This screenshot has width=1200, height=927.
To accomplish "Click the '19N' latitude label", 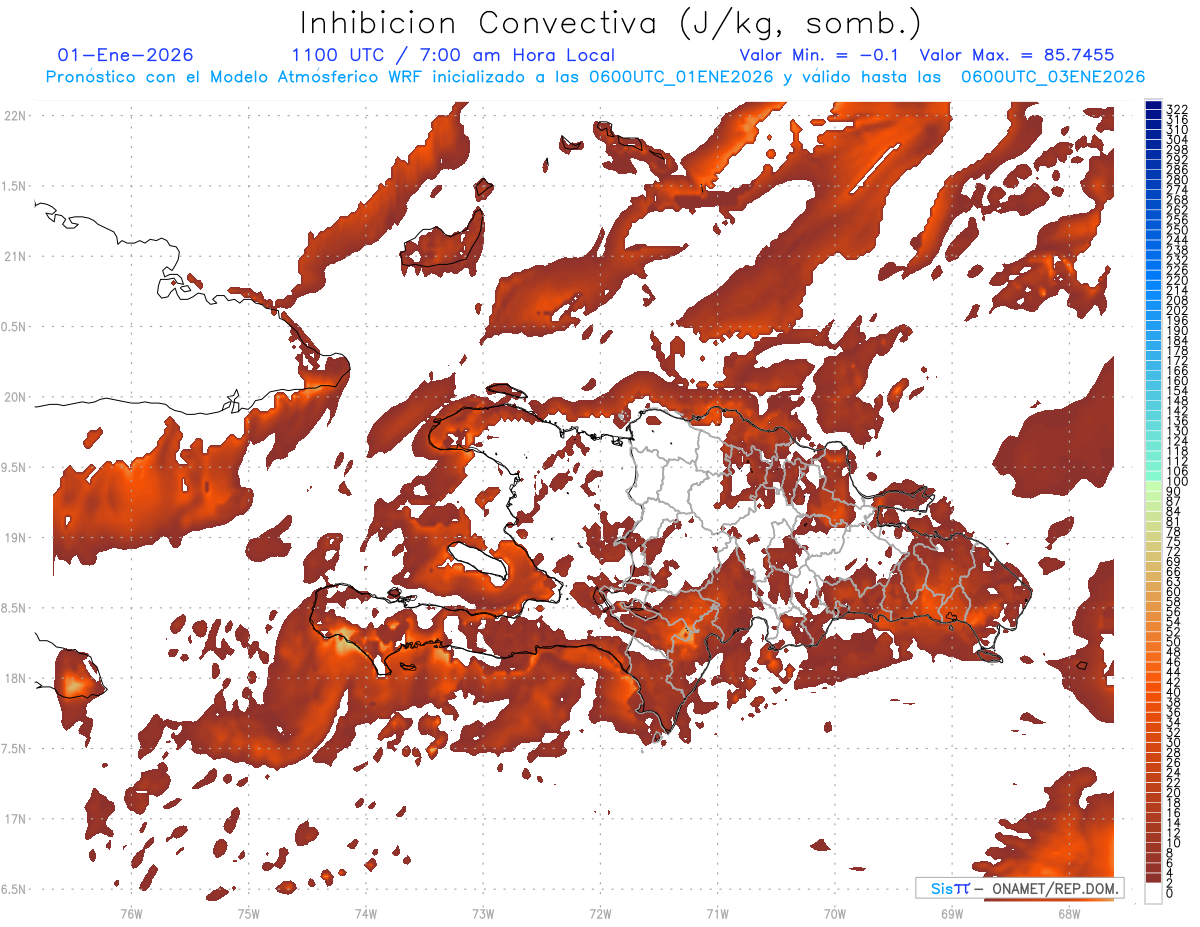I will point(15,538).
